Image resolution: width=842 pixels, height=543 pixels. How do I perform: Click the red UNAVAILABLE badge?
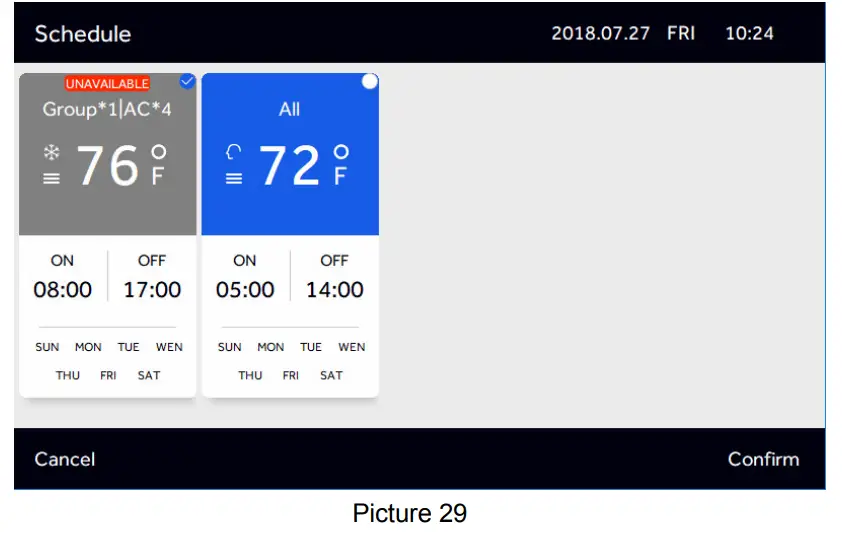coord(107,84)
